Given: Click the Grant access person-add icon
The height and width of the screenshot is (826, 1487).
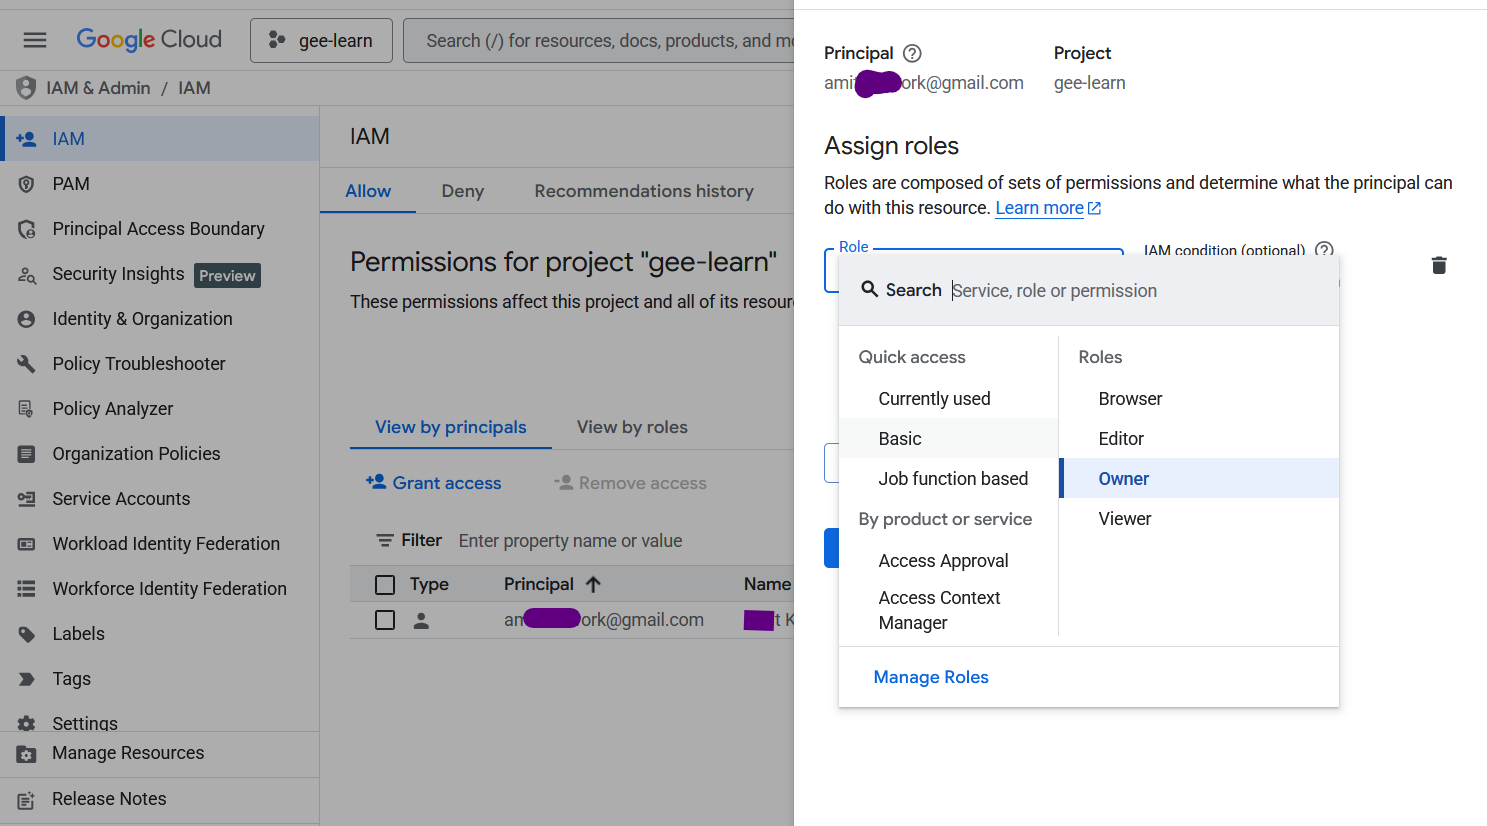Looking at the screenshot, I should (x=376, y=481).
